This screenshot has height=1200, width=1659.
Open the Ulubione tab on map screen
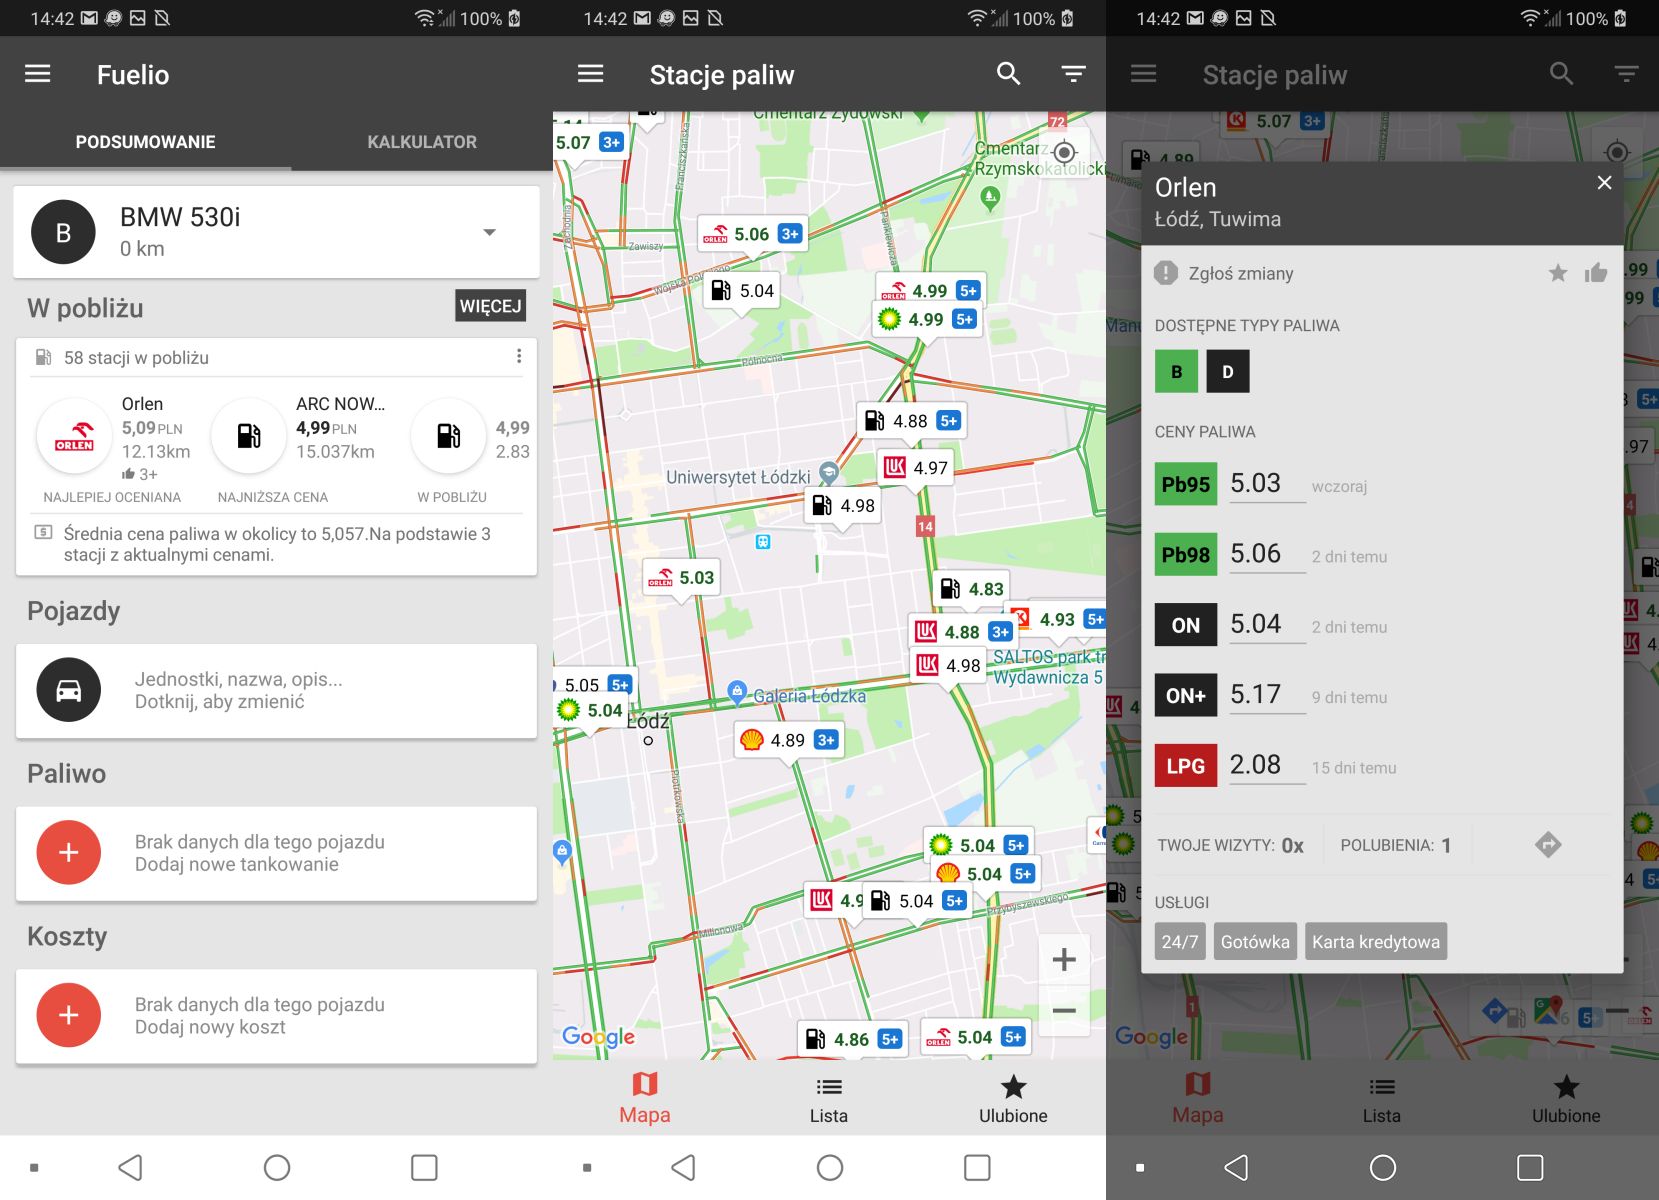tap(1013, 1098)
